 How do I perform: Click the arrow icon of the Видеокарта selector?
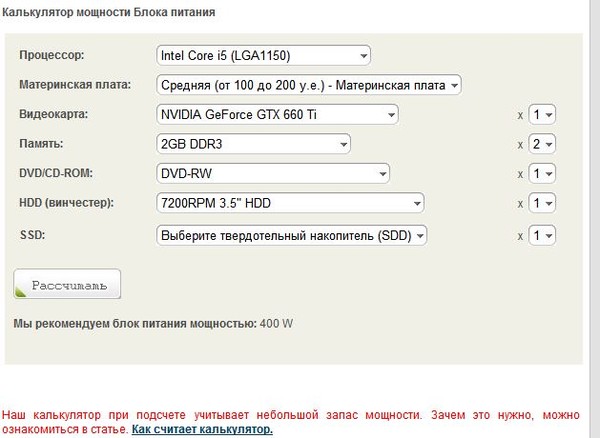pos(391,115)
